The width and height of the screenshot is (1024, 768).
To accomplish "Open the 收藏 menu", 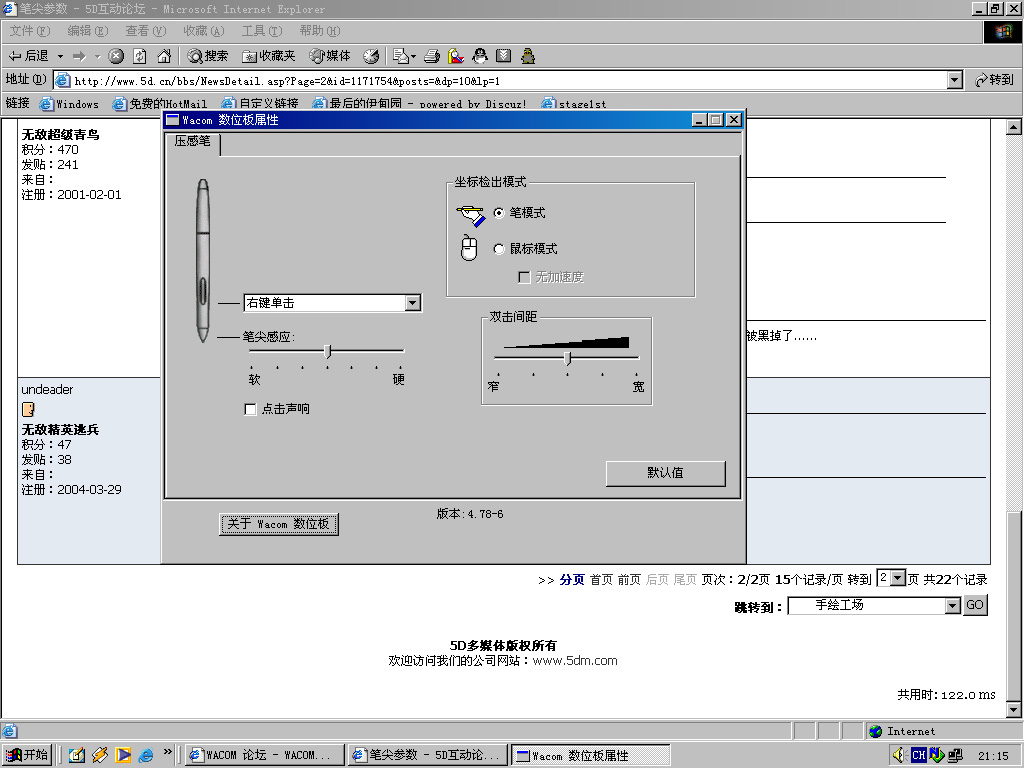I will pyautogui.click(x=204, y=31).
